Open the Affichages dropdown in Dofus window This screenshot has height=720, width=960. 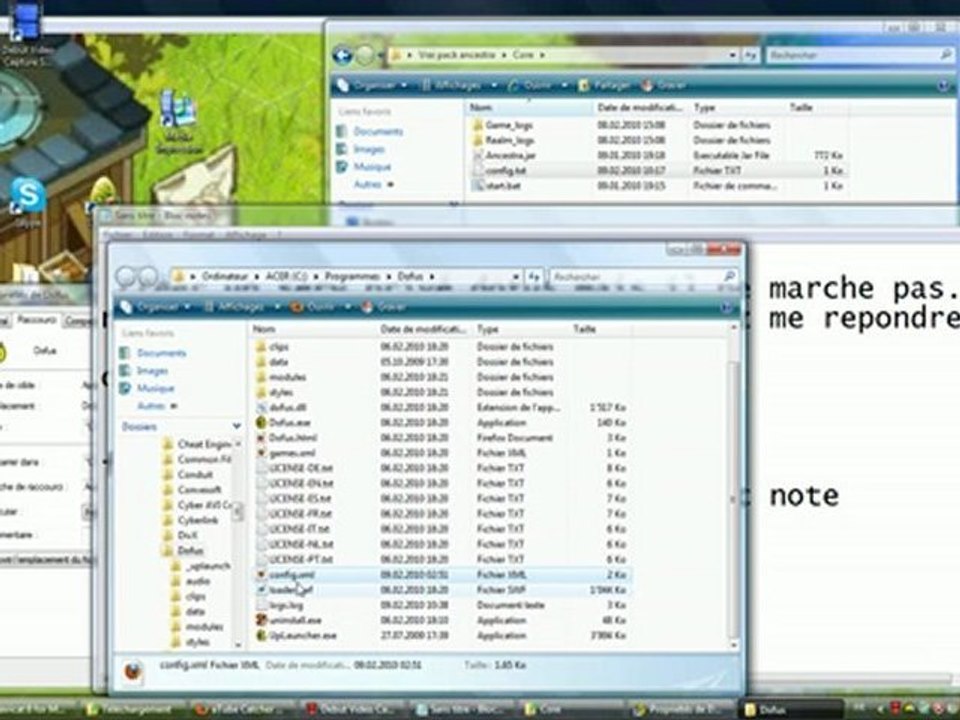click(x=241, y=307)
